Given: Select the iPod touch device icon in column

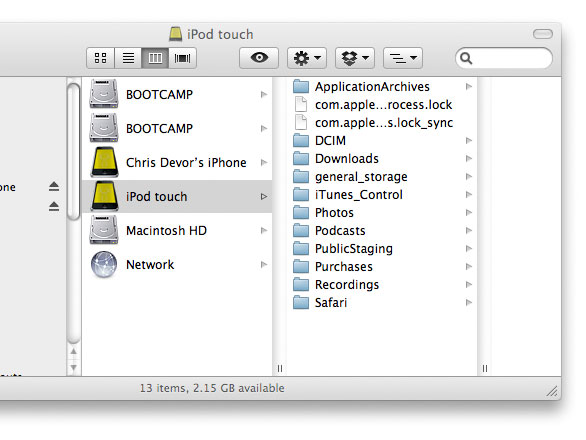Looking at the screenshot, I should tap(105, 196).
